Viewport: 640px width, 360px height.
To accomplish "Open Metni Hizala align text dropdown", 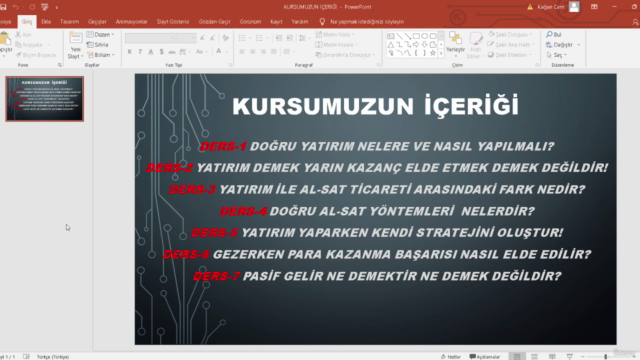I will click(x=336, y=44).
